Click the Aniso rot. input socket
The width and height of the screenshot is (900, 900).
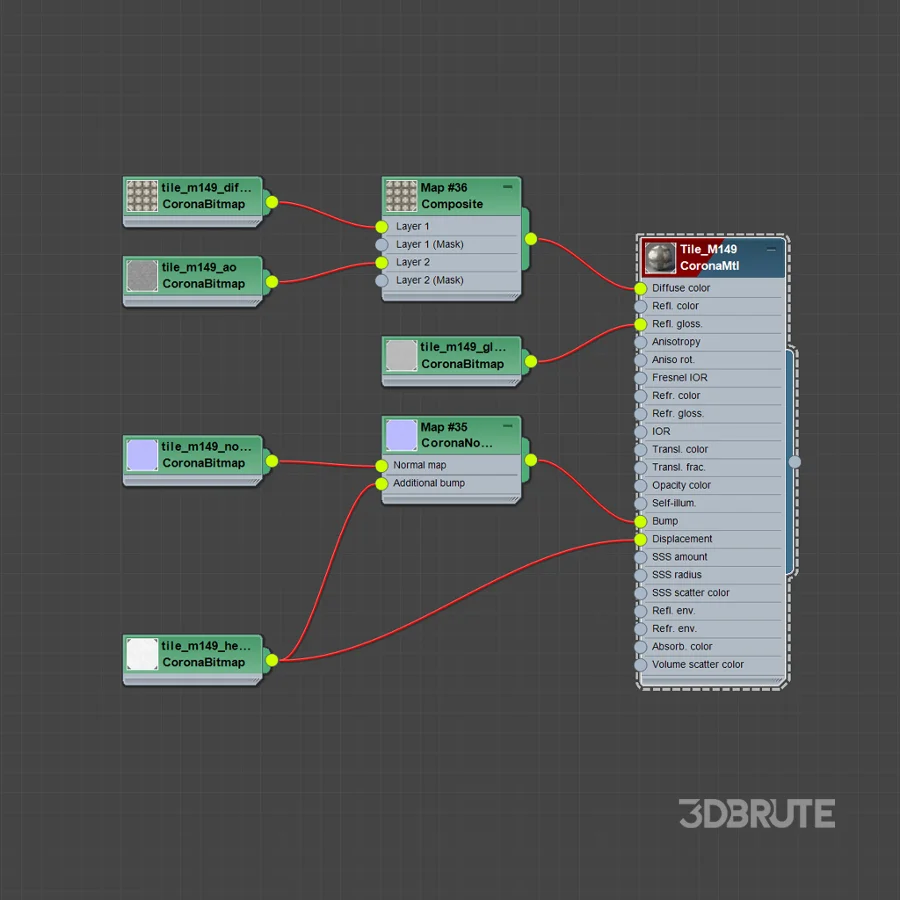tap(641, 360)
